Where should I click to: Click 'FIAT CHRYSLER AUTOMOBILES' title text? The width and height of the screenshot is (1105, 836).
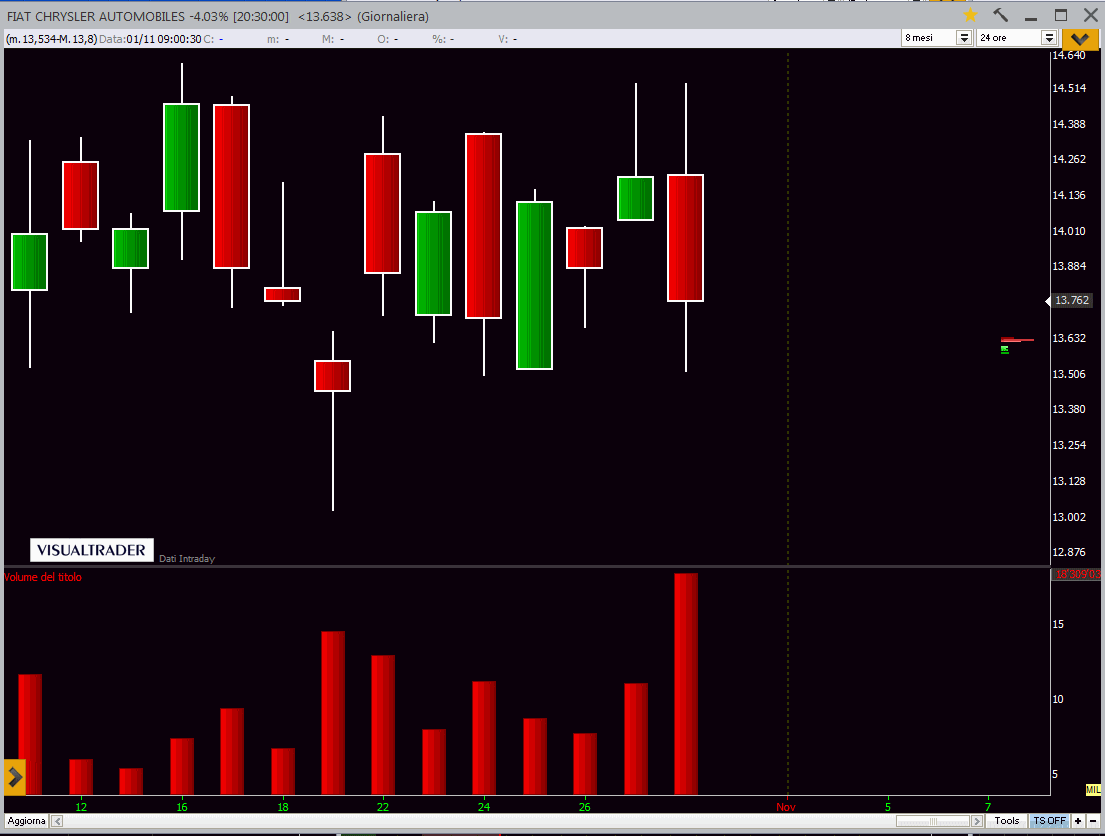pos(96,16)
